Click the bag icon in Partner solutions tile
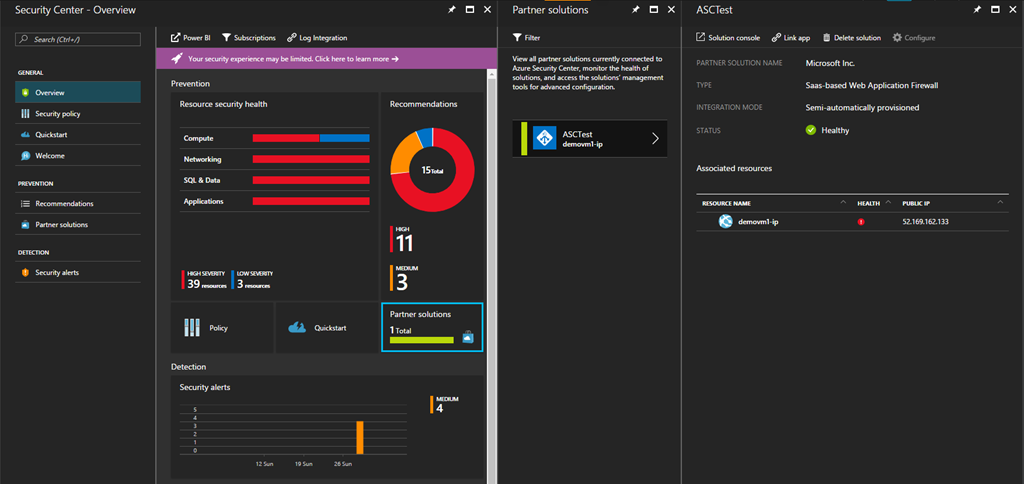The image size is (1024, 484). [467, 337]
